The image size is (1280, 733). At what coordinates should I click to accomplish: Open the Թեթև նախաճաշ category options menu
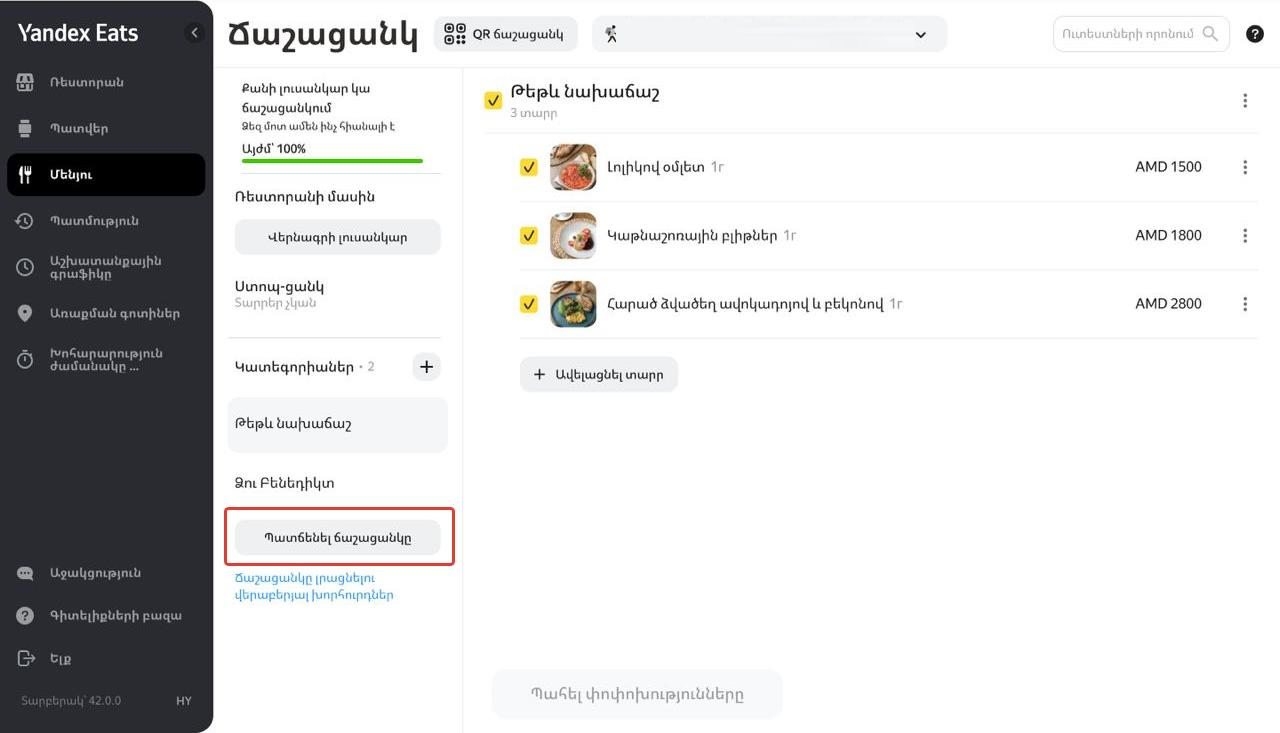pos(1245,100)
